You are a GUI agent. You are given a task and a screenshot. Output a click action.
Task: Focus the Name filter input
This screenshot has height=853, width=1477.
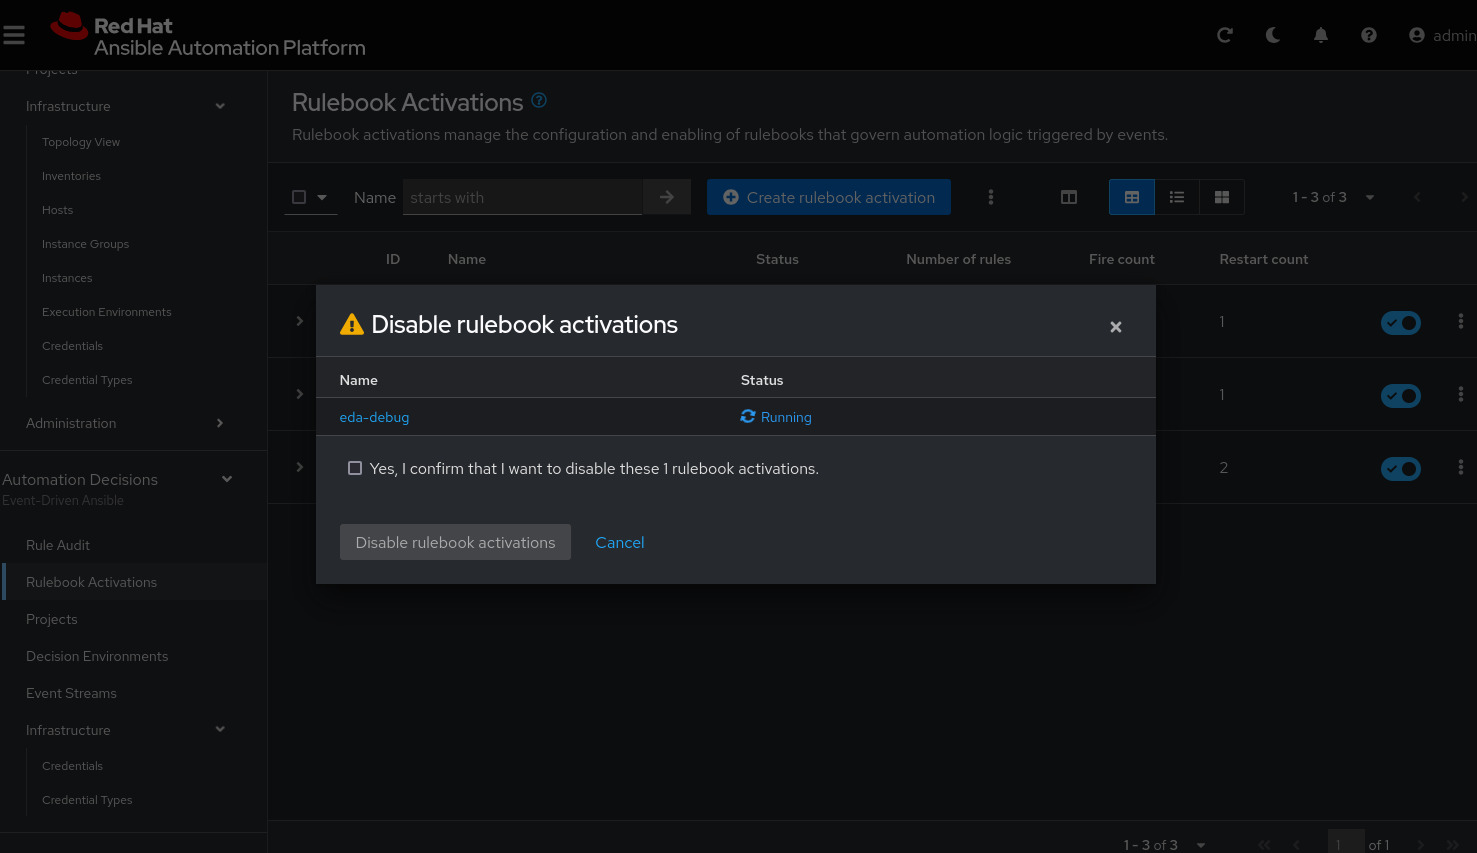(x=523, y=197)
